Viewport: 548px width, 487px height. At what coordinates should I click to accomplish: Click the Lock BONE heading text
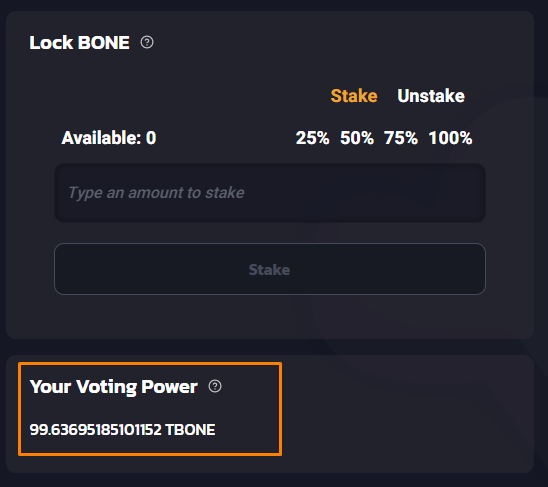click(x=79, y=43)
